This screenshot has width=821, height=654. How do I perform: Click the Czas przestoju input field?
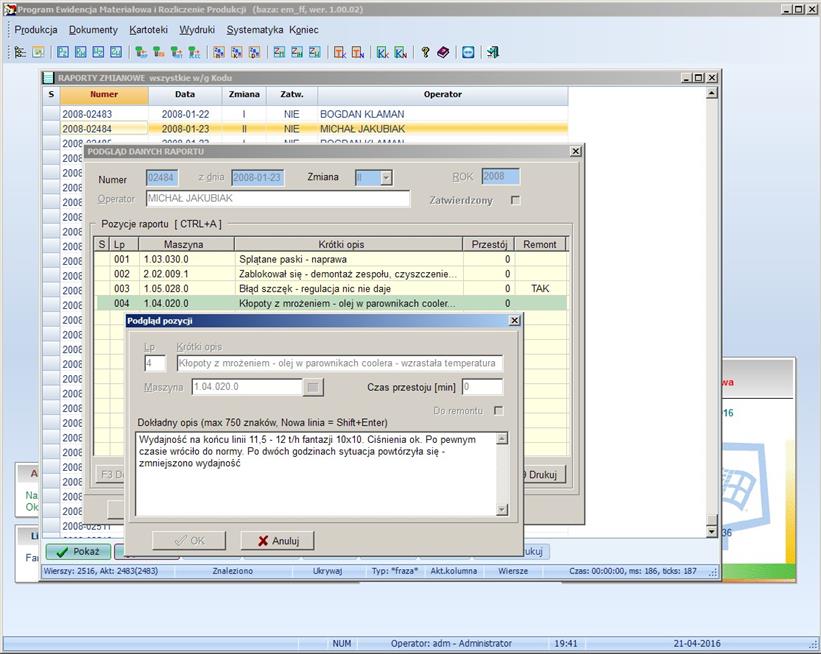pyautogui.click(x=482, y=387)
